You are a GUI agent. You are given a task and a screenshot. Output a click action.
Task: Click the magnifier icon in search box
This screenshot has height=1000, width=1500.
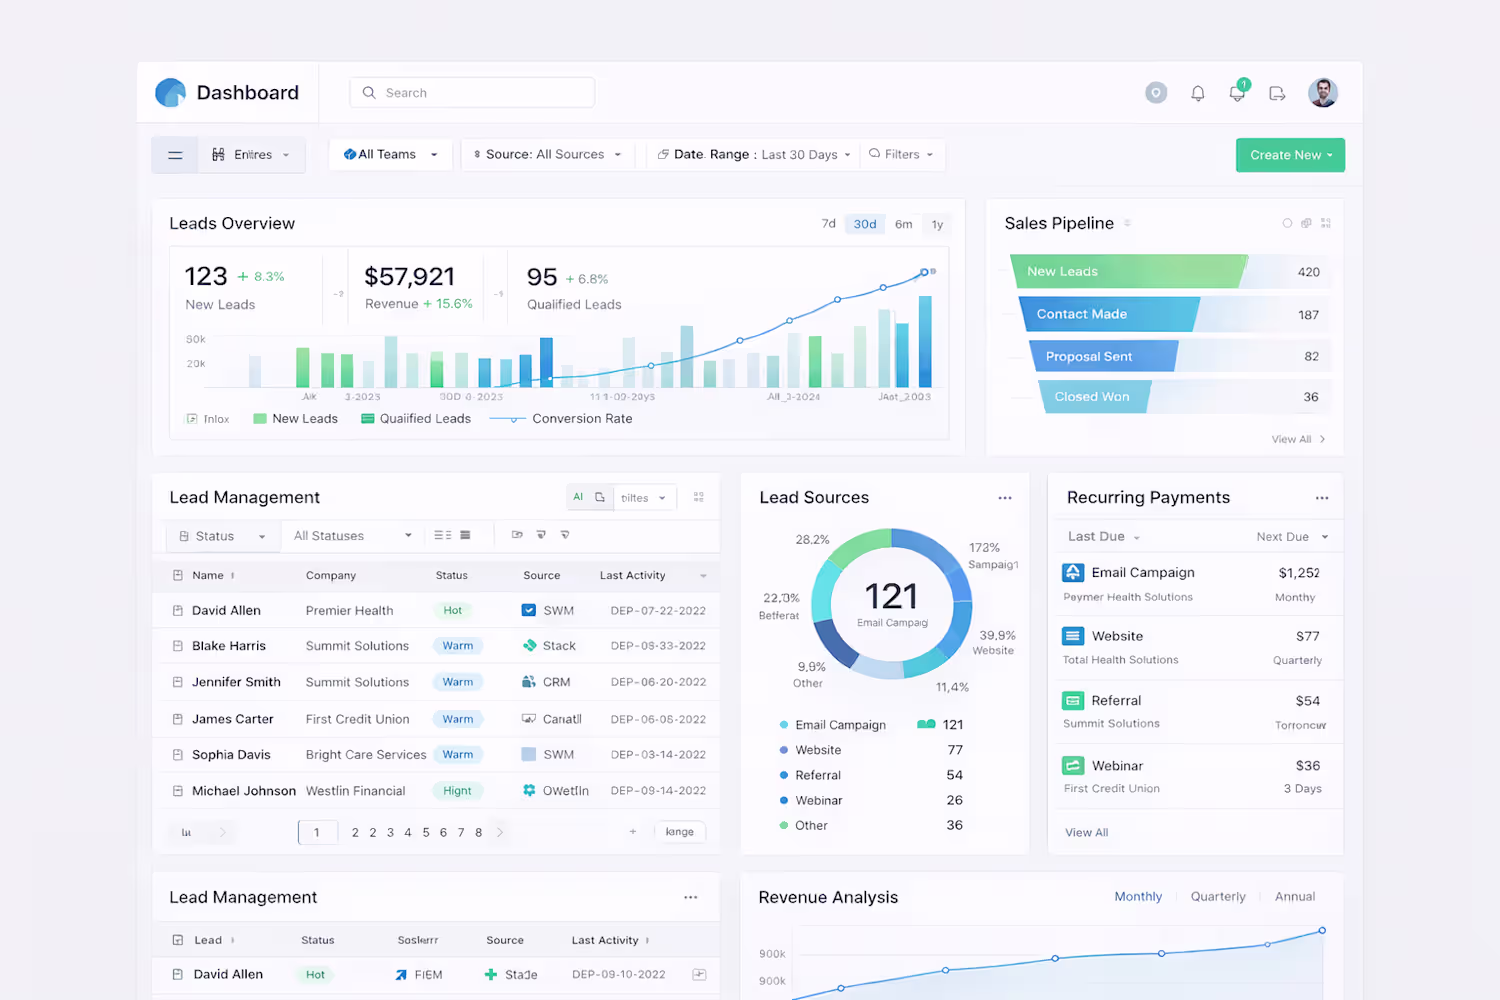click(369, 93)
